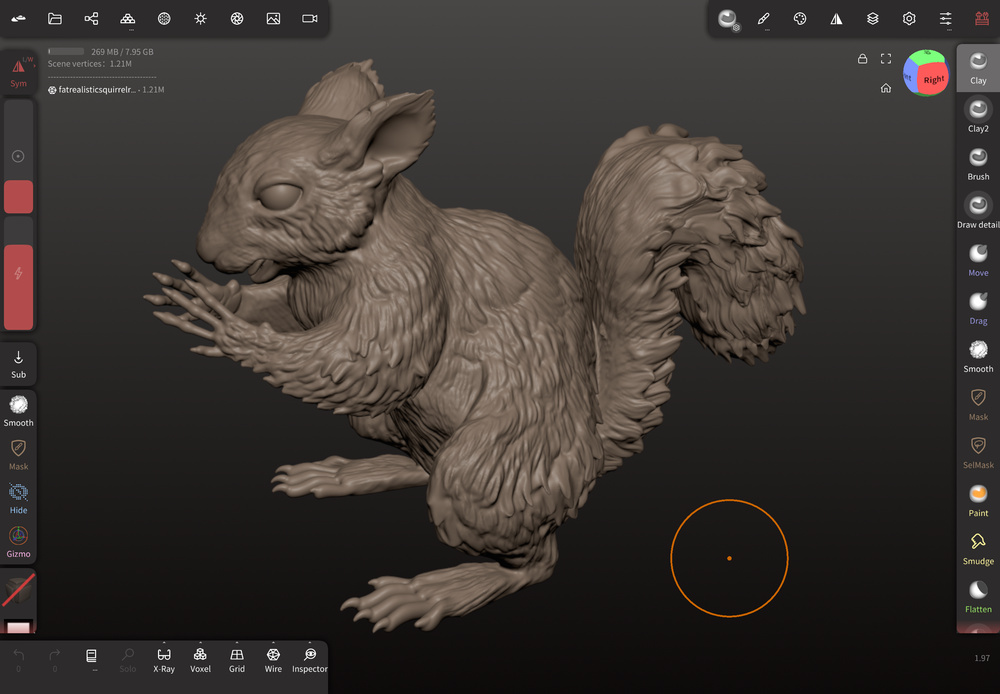Choose the Smudge tool
Screen dimensions: 1000x694
pos(978,548)
